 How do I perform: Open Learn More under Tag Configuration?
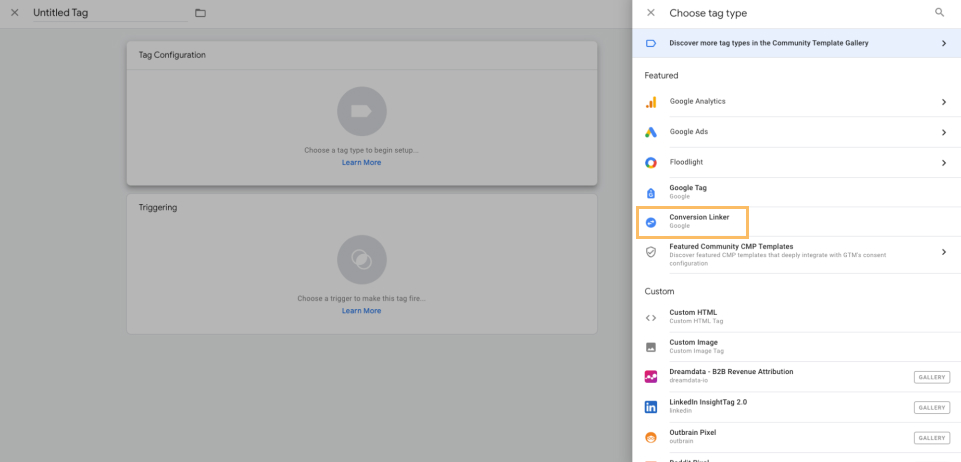362,162
